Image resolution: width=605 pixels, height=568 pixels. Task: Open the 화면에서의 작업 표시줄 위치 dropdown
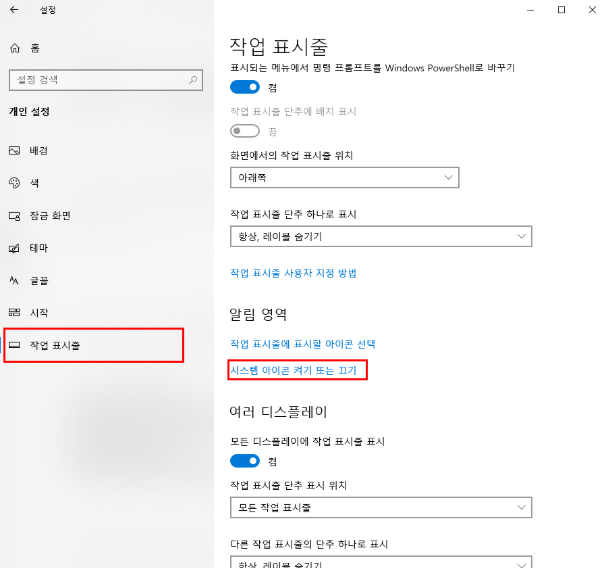click(344, 178)
